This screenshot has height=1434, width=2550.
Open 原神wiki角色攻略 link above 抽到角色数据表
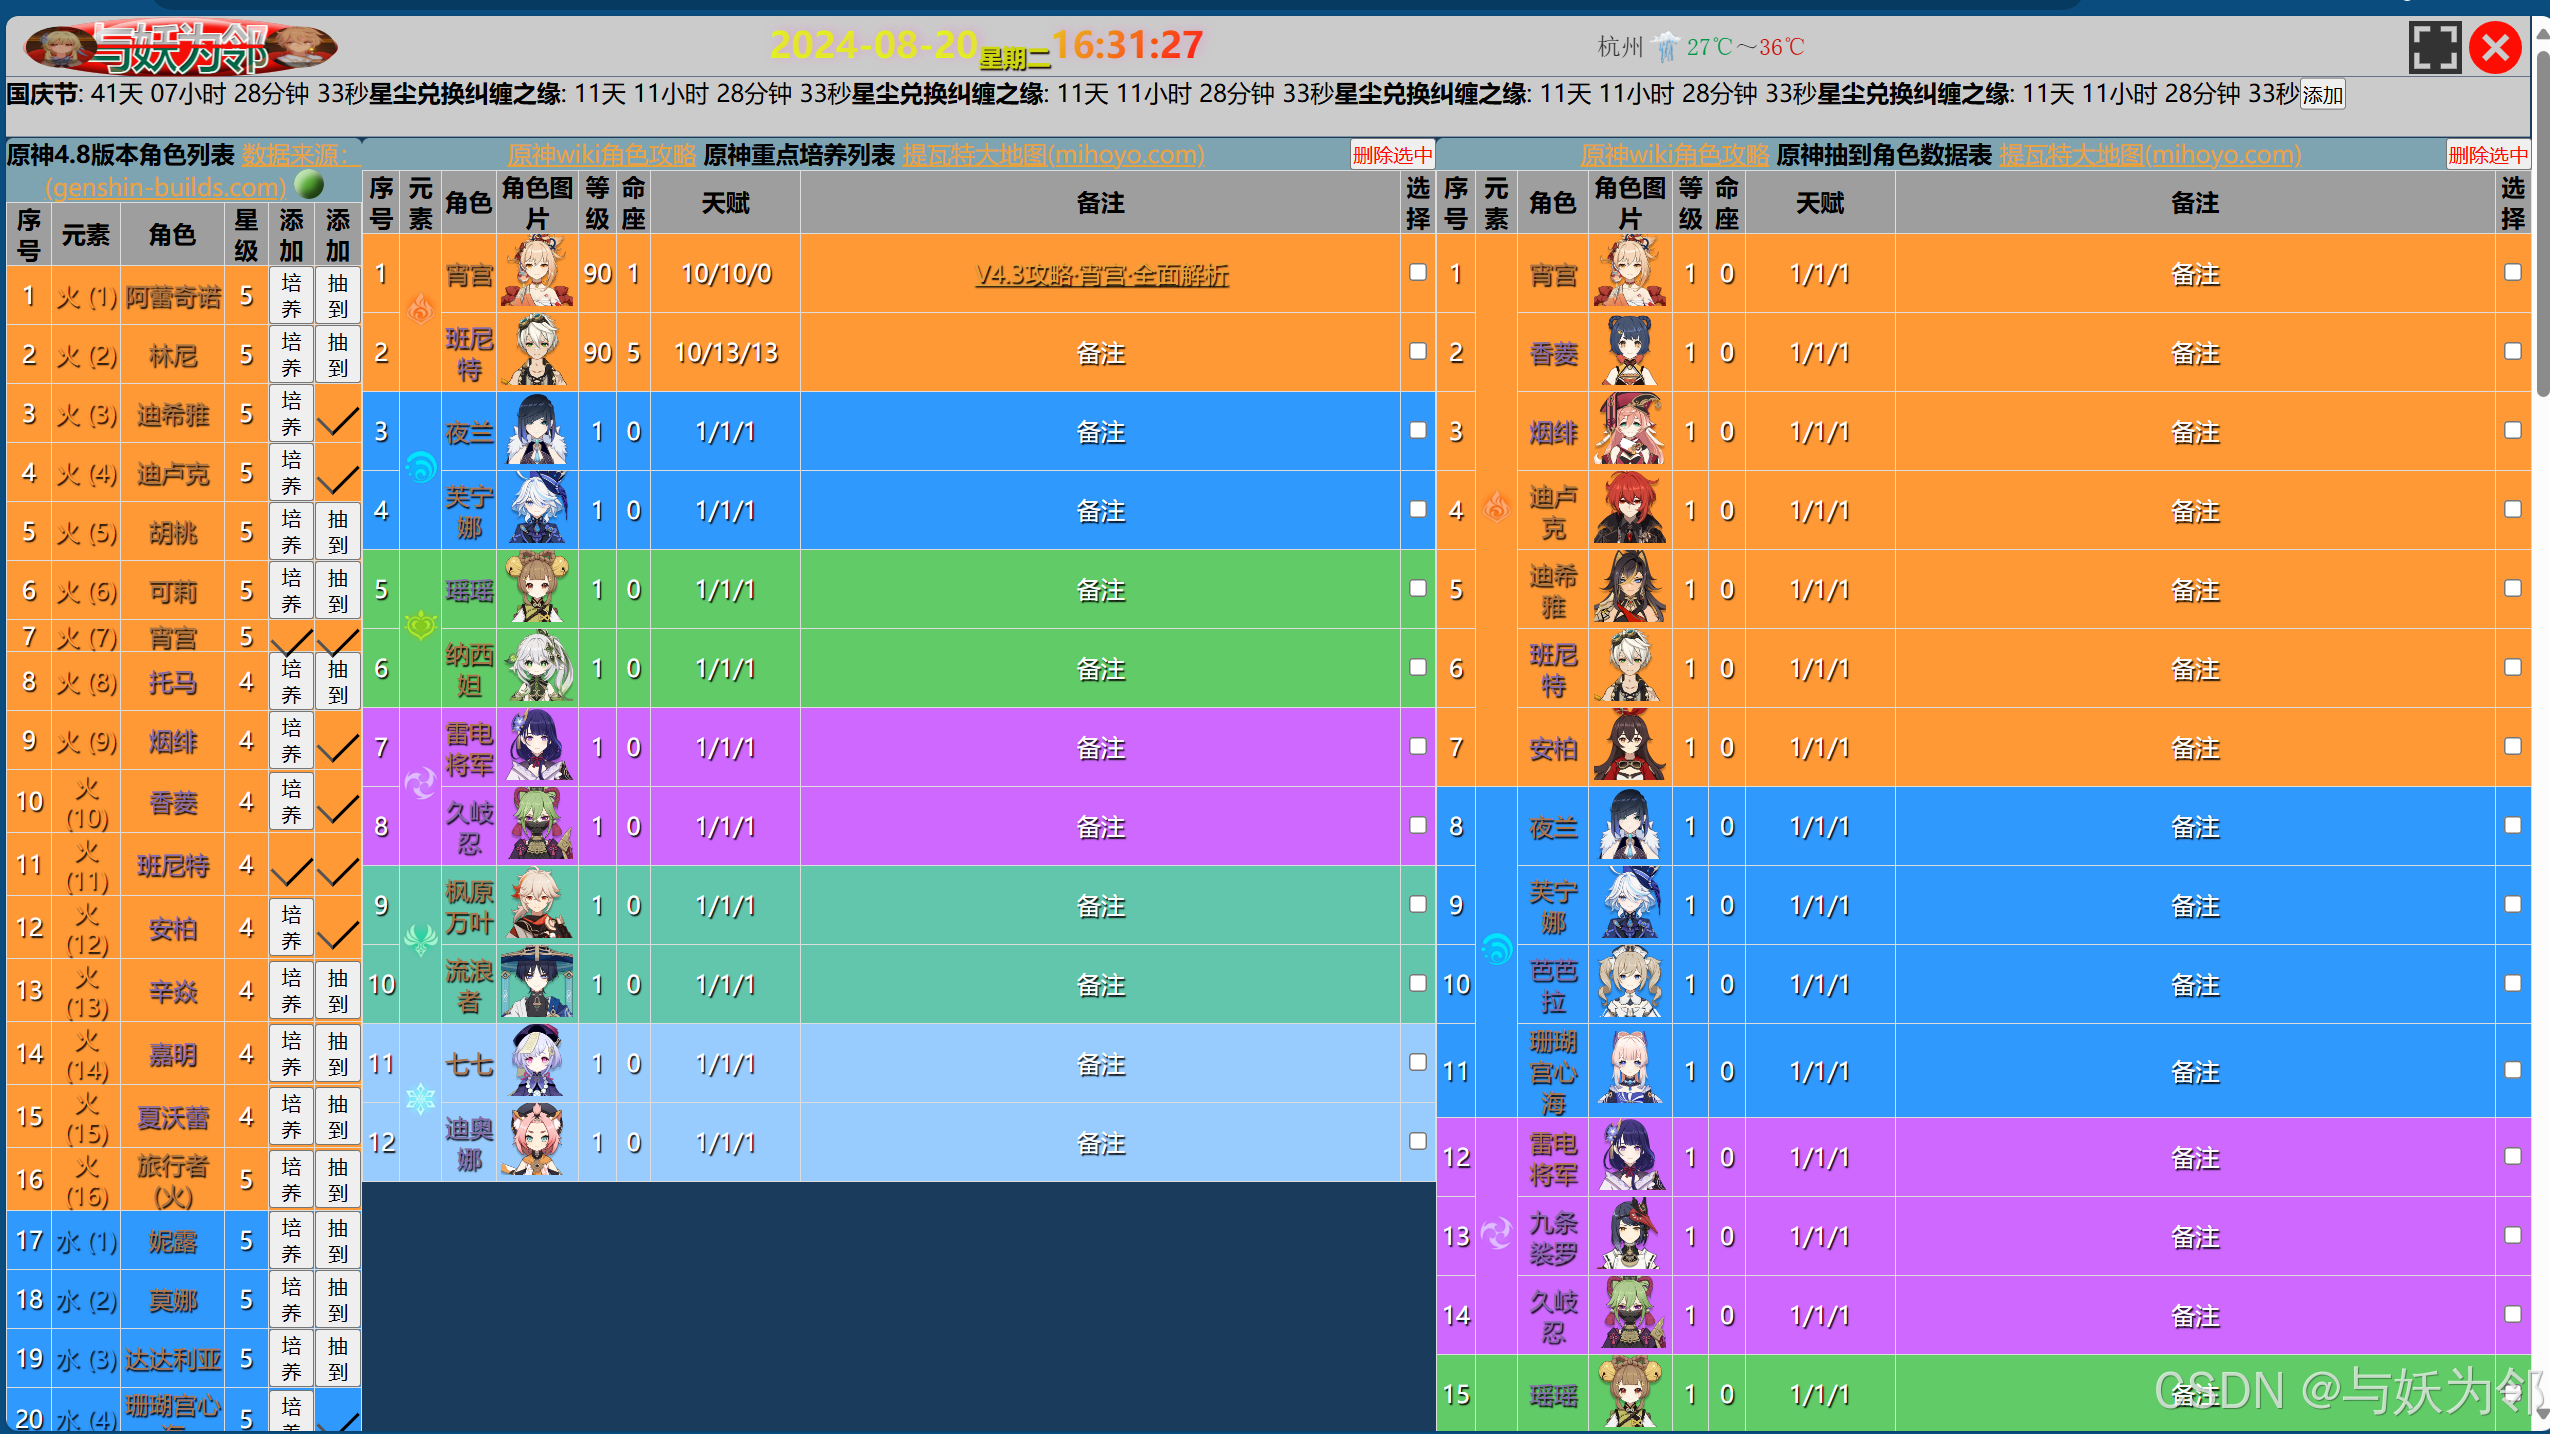pos(1674,155)
